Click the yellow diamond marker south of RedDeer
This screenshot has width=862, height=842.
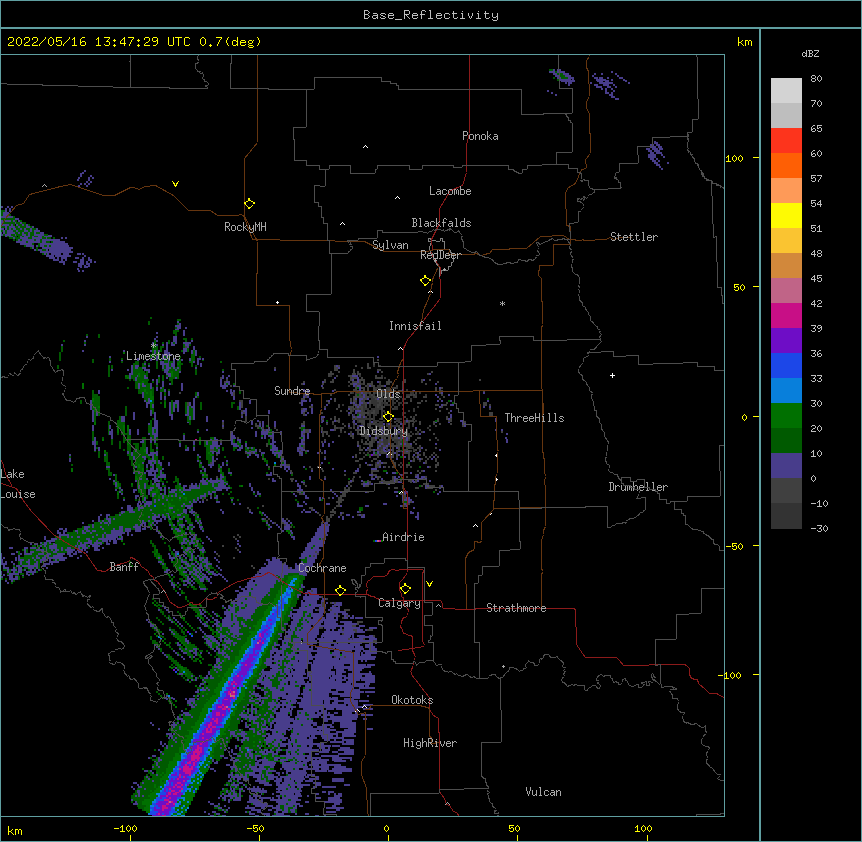pos(426,281)
